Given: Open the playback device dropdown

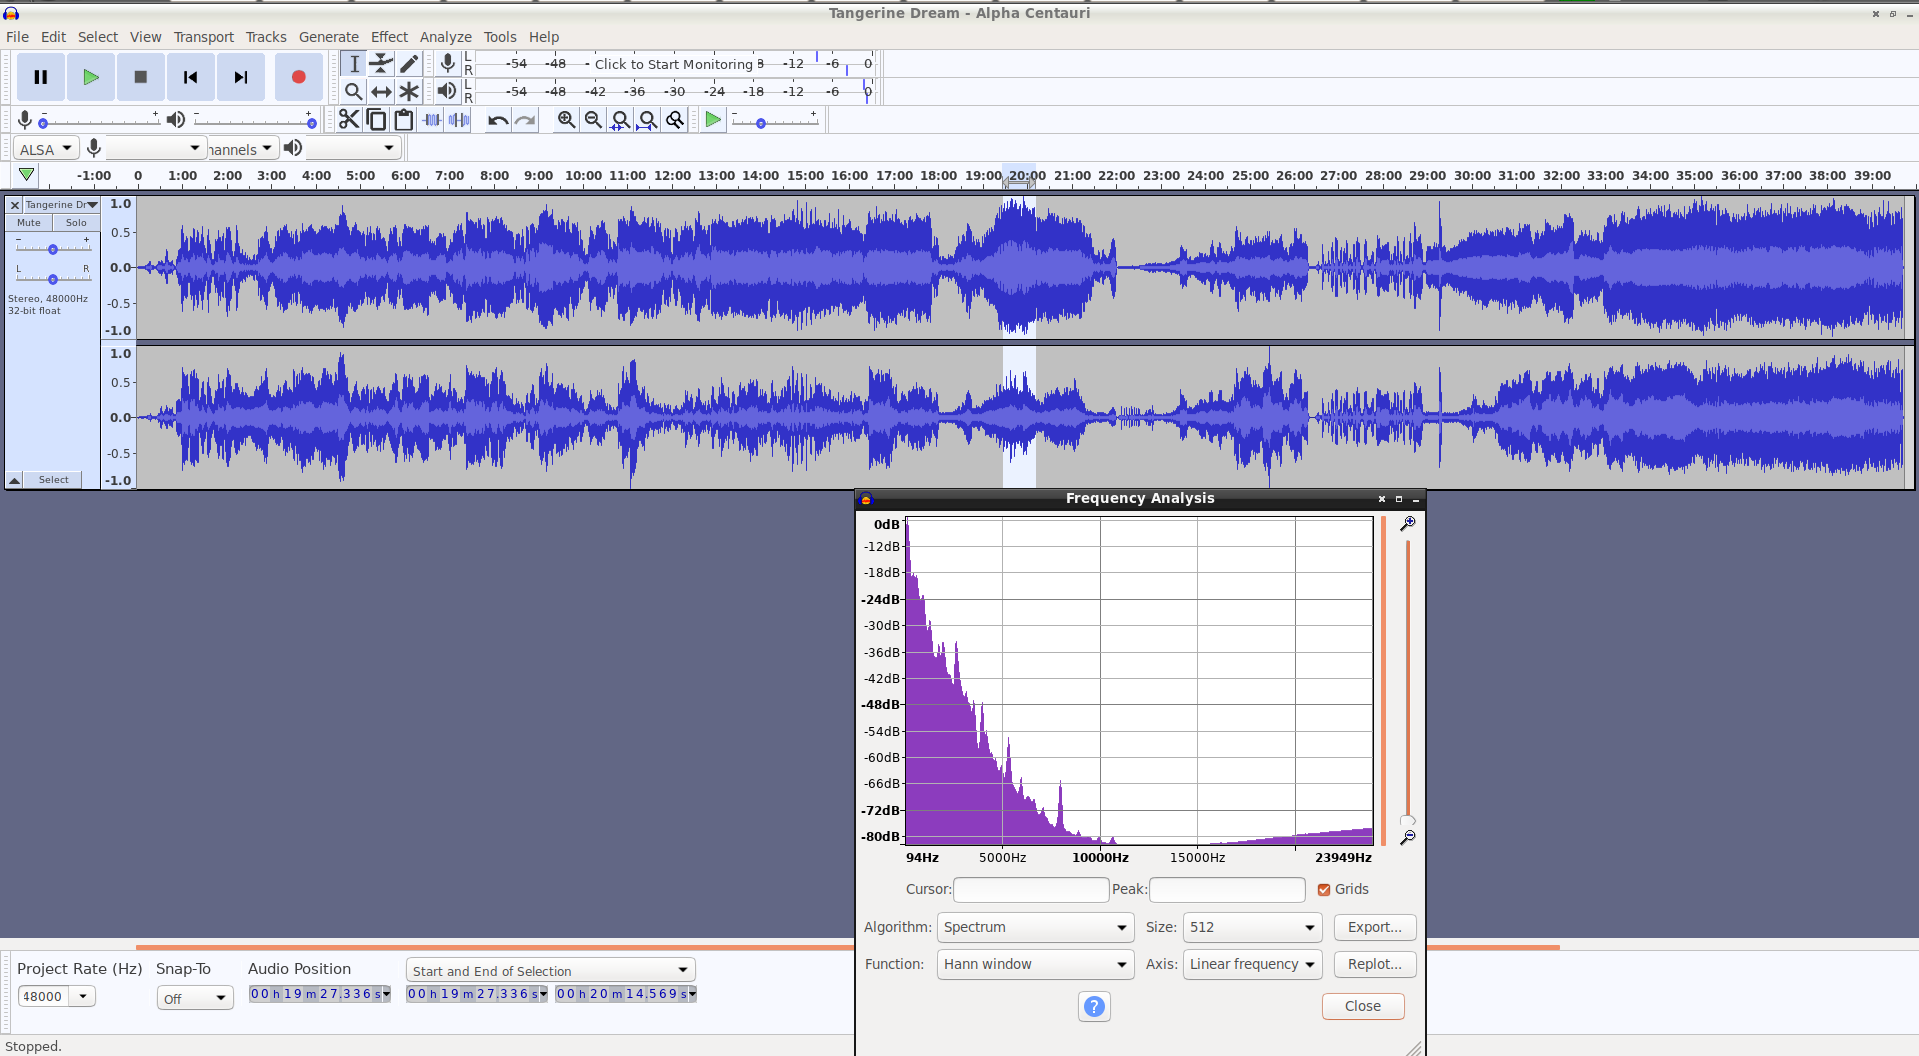Looking at the screenshot, I should (352, 149).
